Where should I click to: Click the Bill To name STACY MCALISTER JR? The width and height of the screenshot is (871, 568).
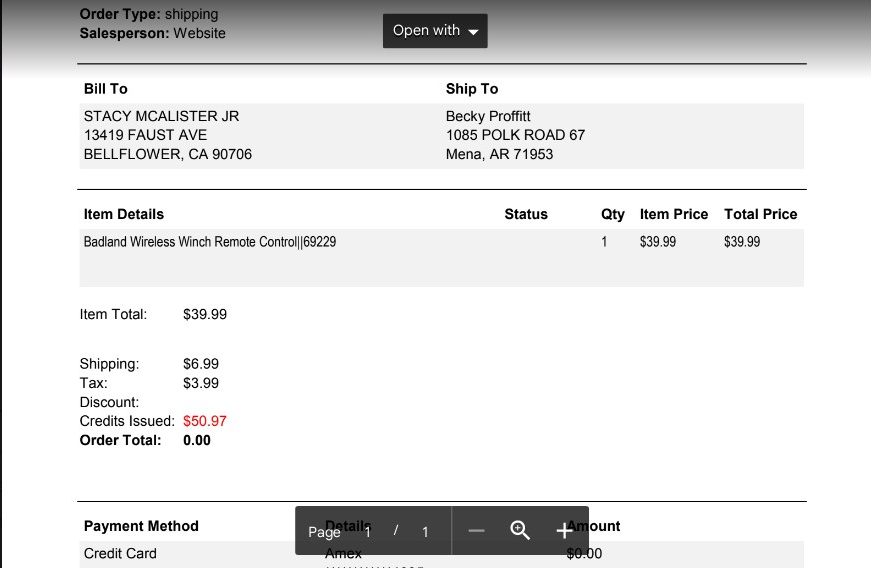point(161,116)
